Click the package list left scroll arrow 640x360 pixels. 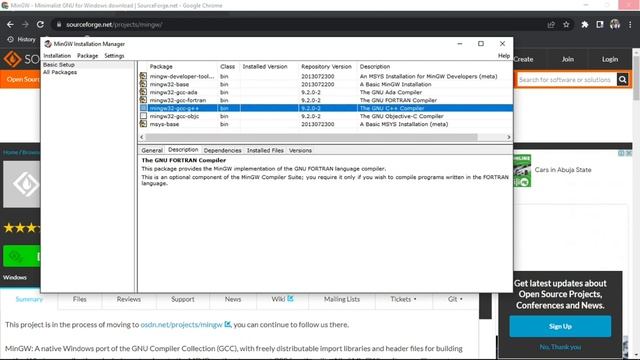(142, 137)
